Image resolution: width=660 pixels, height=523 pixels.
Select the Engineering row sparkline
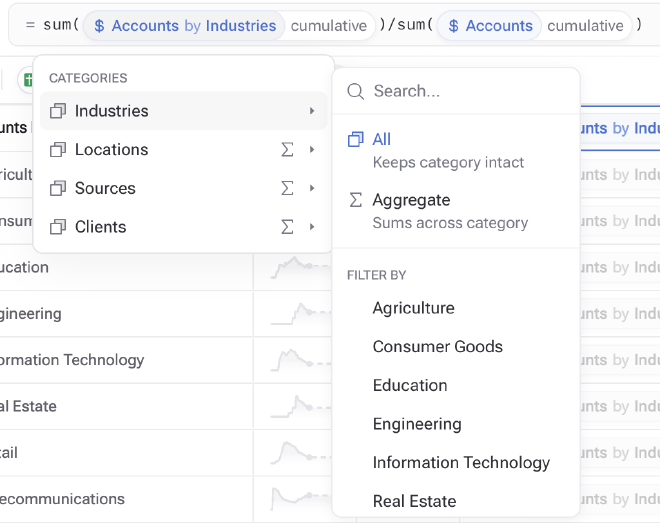(300, 313)
